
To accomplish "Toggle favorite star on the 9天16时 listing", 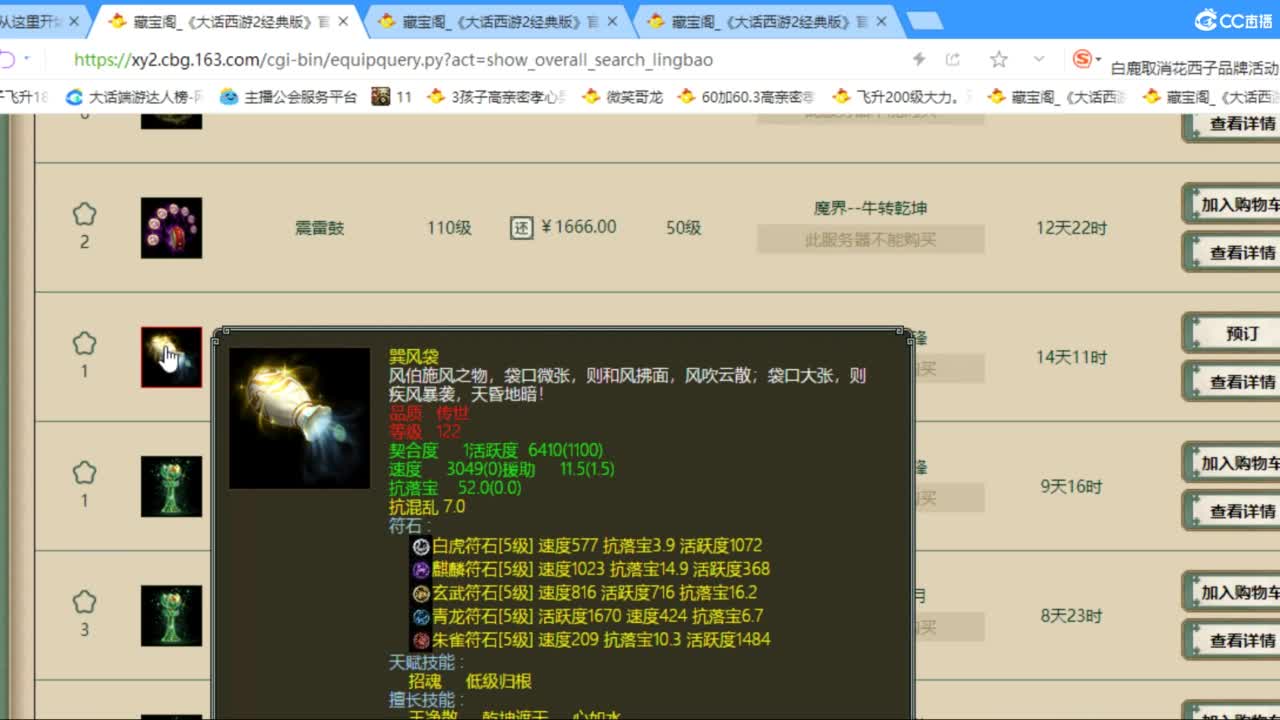I will click(85, 472).
